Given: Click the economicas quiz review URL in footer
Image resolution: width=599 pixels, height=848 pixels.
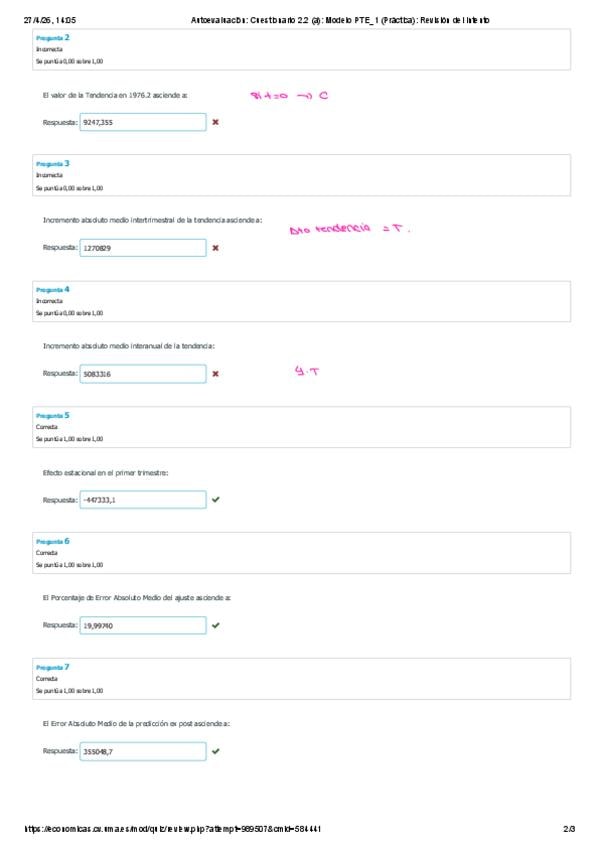Looking at the screenshot, I should [x=173, y=829].
